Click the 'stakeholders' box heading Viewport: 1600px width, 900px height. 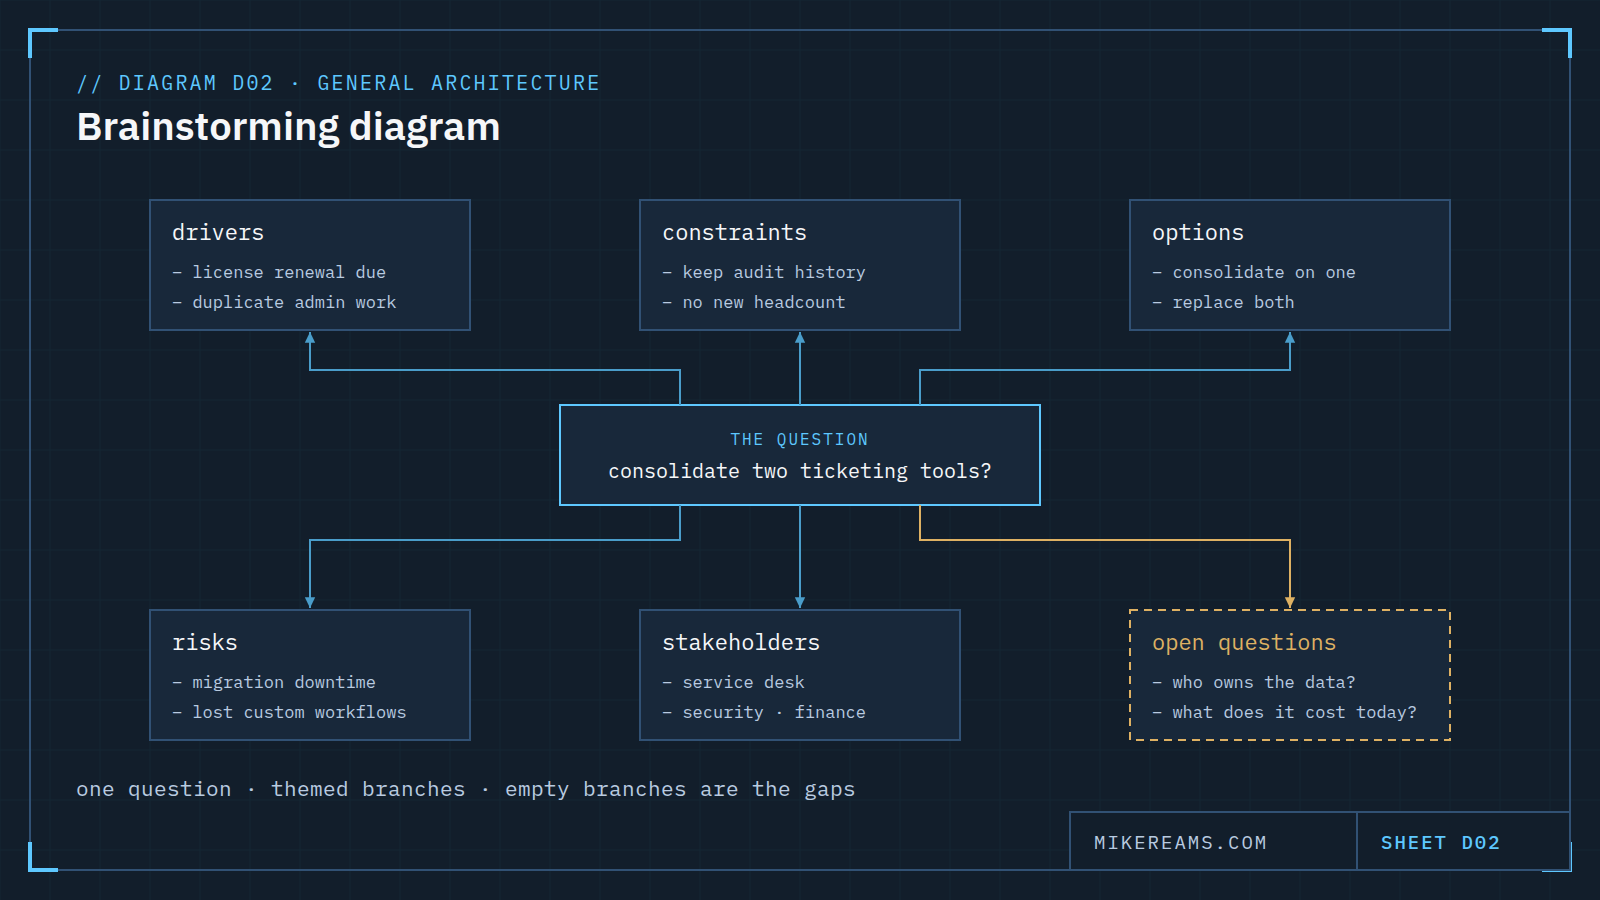click(x=741, y=643)
